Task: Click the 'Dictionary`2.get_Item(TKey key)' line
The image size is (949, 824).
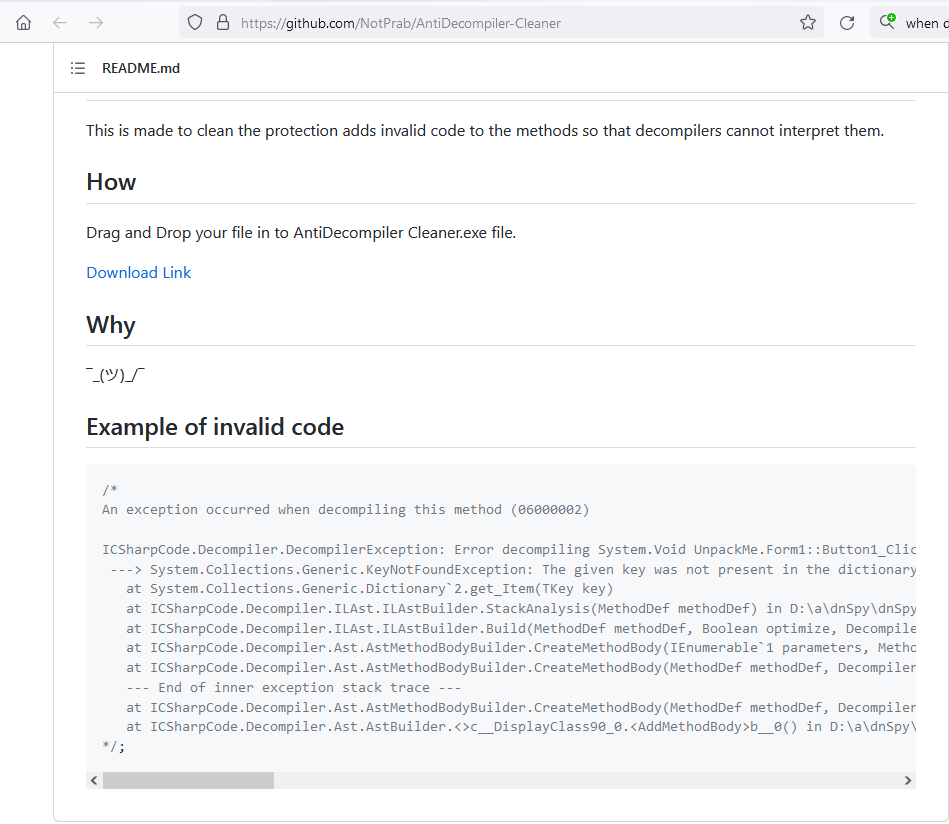Action: tap(370, 588)
